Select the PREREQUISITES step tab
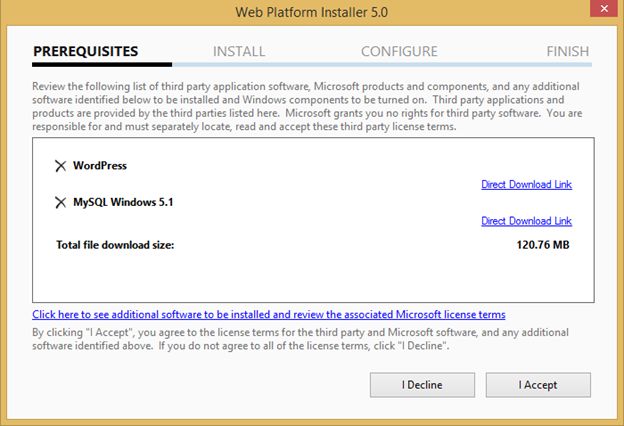624x426 pixels. tap(86, 51)
